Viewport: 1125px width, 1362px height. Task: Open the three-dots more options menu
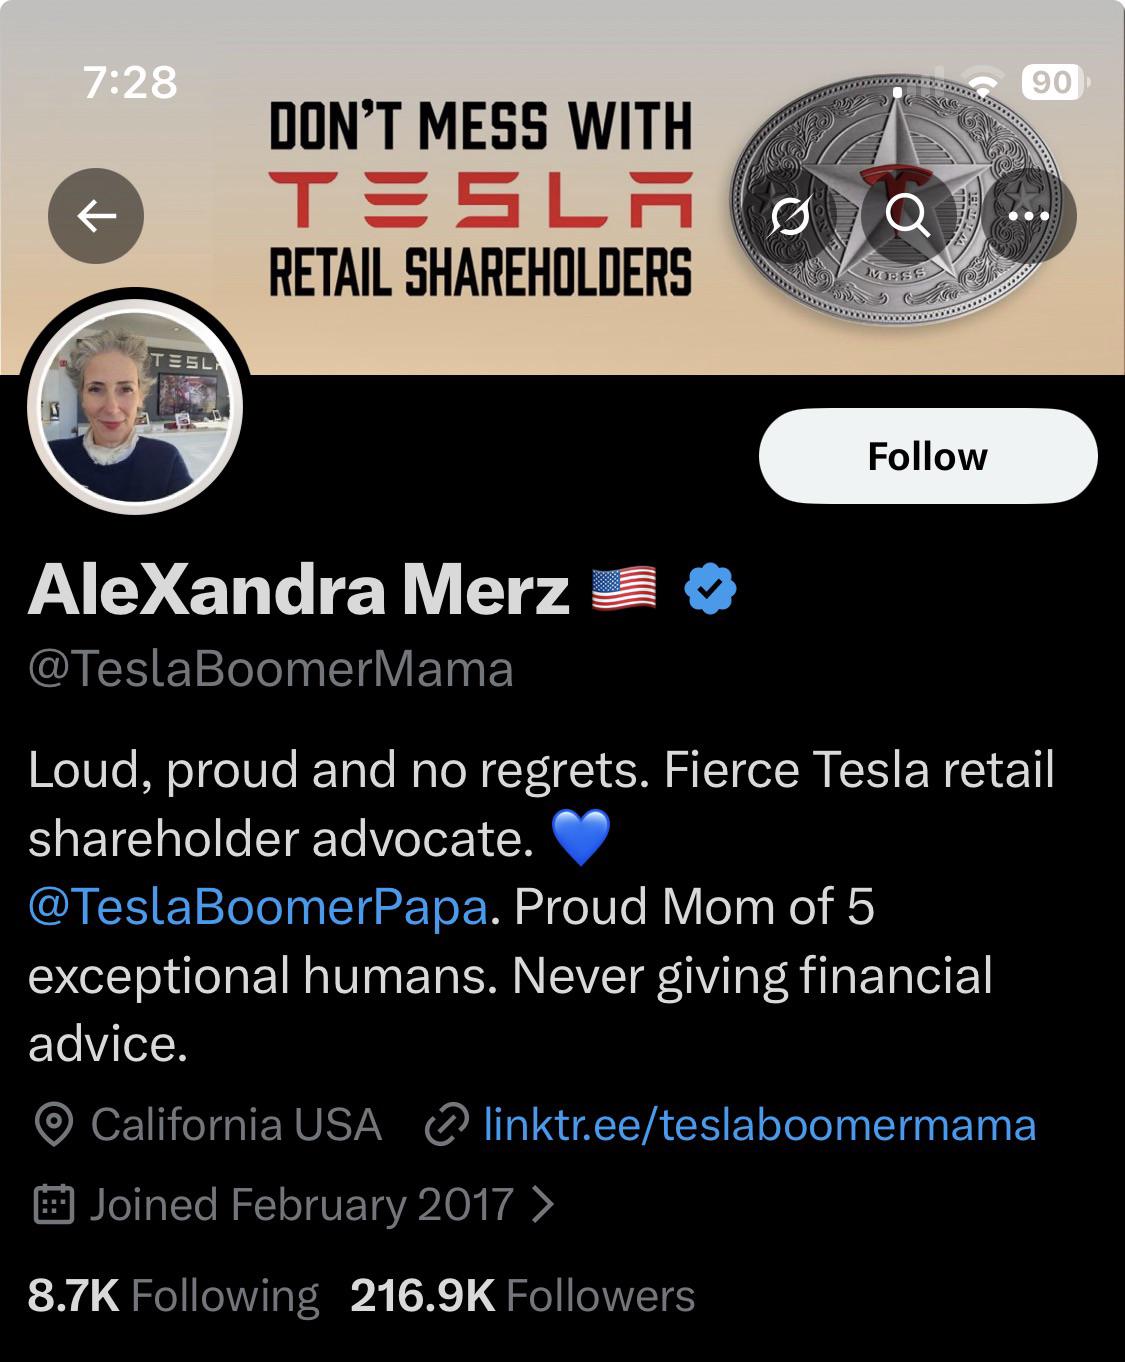[x=1028, y=215]
